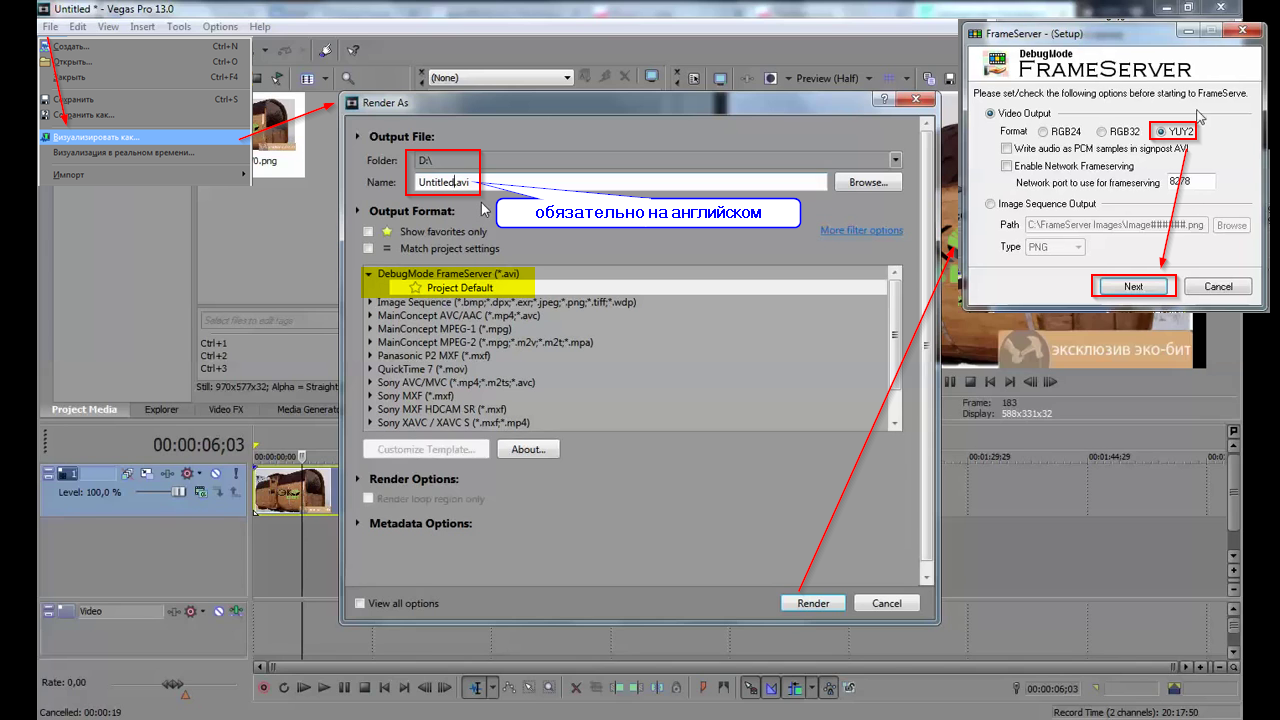This screenshot has height=720, width=1280.
Task: Click the Mute icon on the Video bus track
Action: (219, 611)
